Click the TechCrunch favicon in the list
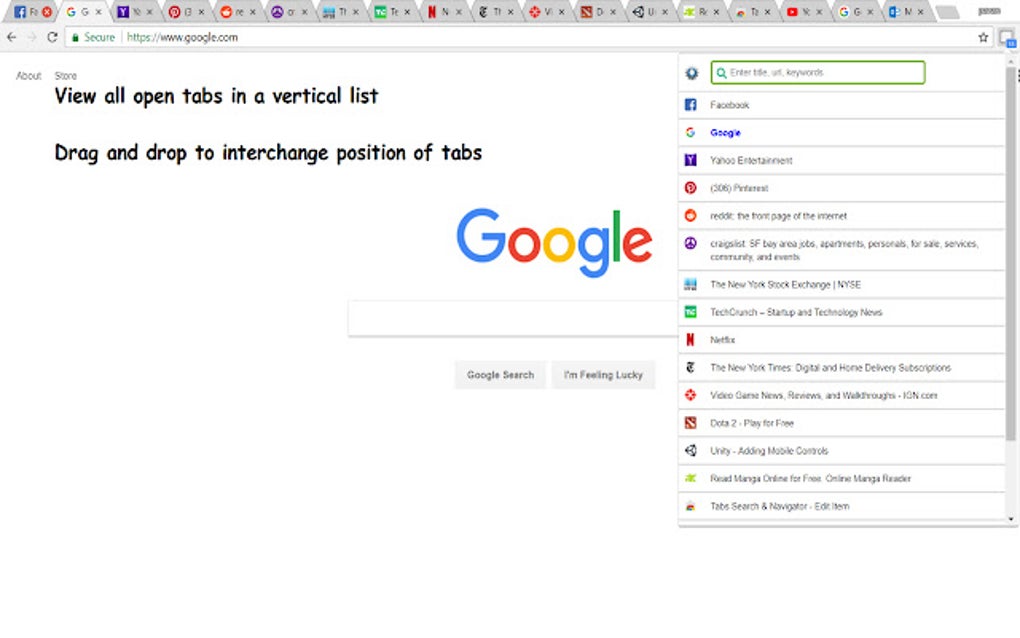Viewport: 1020px width, 638px height. tap(690, 311)
